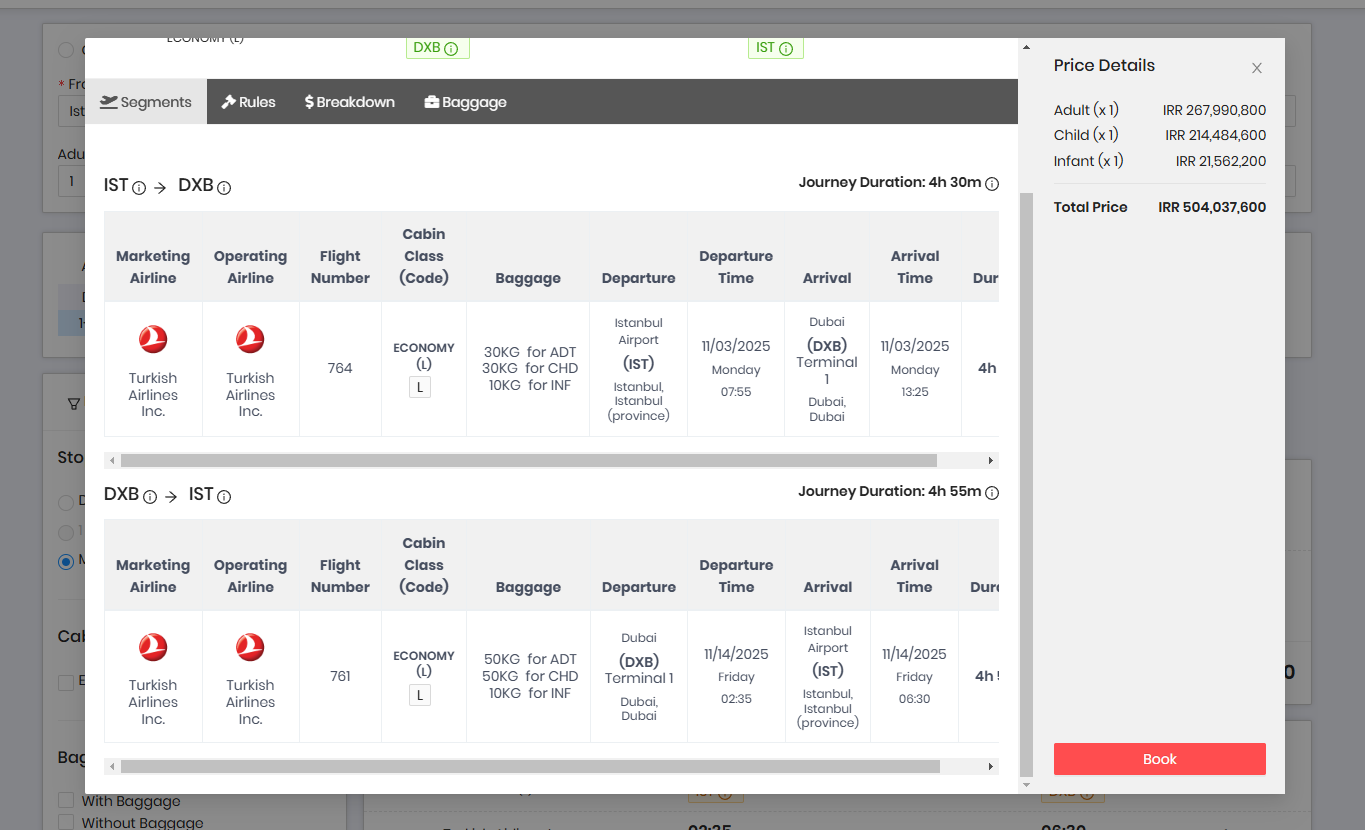Click the green DXB tag at top

[437, 48]
